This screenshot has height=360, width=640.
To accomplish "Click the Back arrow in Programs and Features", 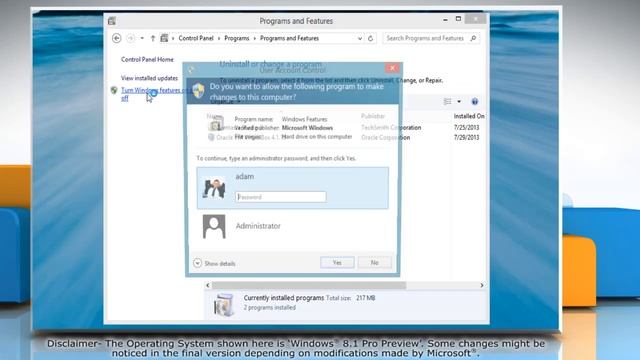I will [117, 38].
